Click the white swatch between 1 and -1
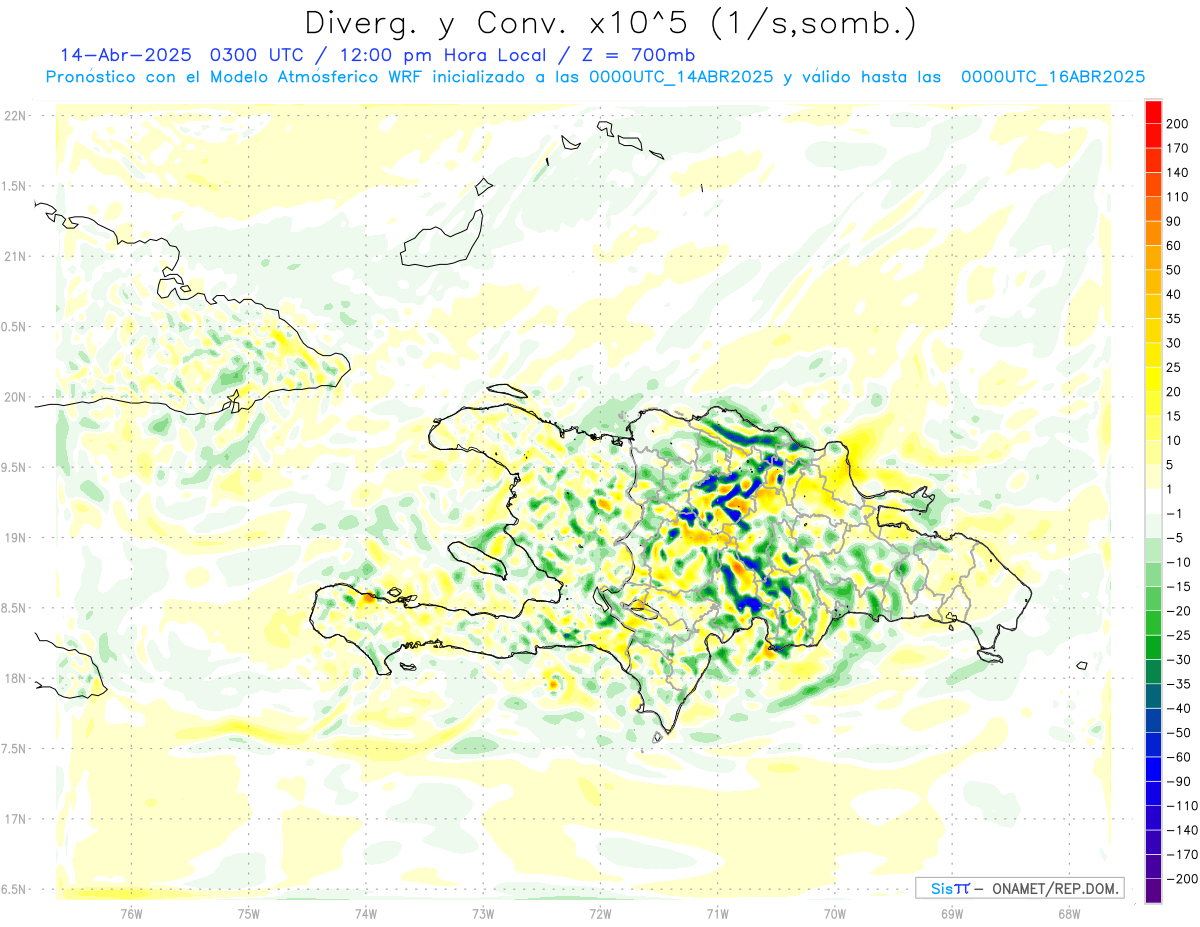Image resolution: width=1200 pixels, height=927 pixels. pyautogui.click(x=1153, y=500)
